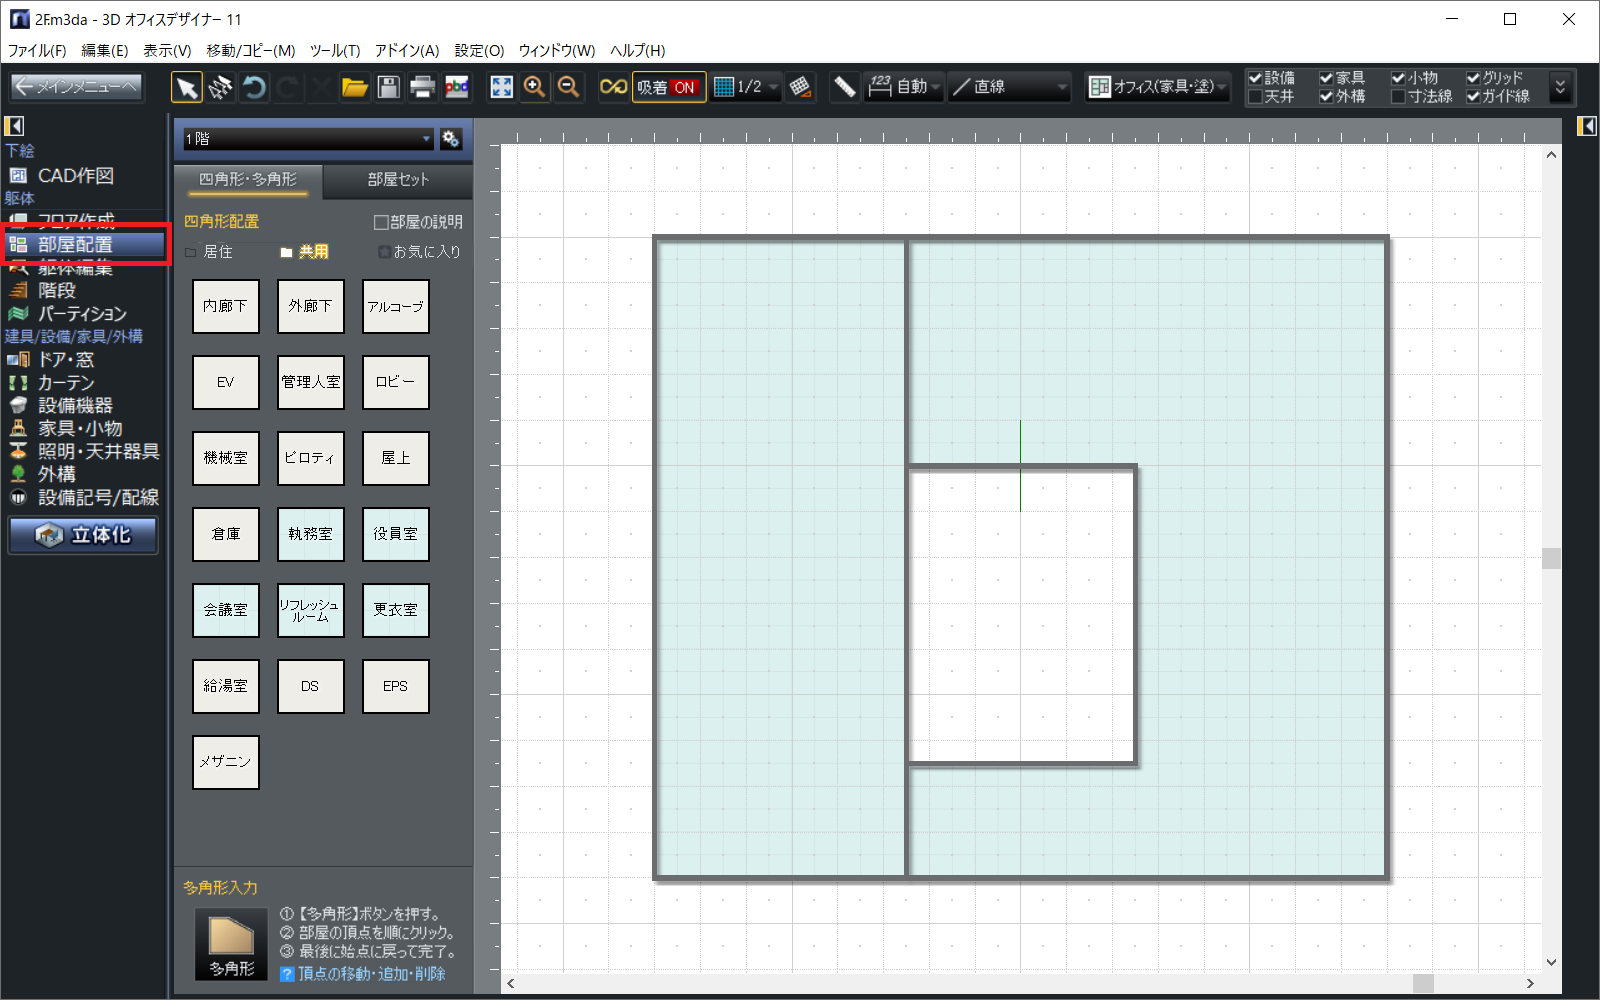Select the arrow selection tool

tap(186, 88)
